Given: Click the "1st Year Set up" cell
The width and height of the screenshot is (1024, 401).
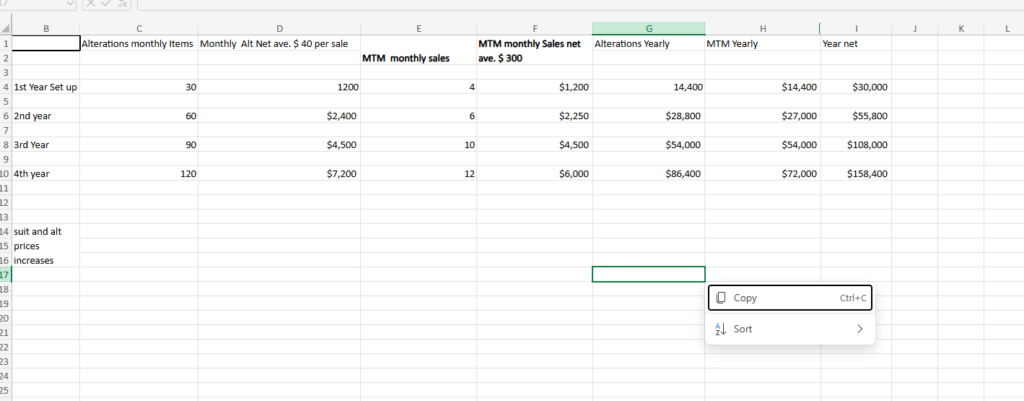Looking at the screenshot, I should 45,87.
